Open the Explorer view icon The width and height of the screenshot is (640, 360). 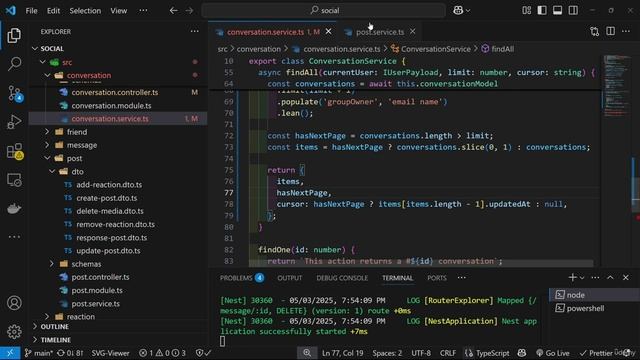click(14, 36)
